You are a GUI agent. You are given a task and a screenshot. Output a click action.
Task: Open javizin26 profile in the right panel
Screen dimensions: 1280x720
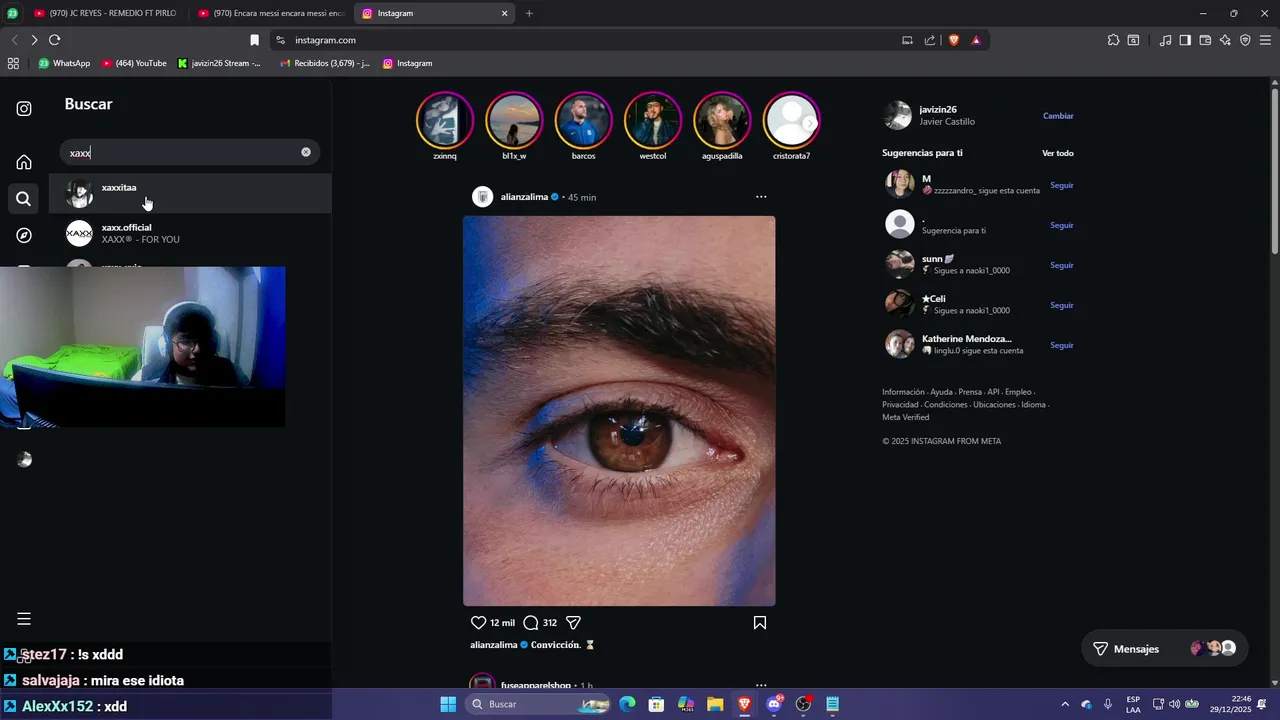pos(937,109)
